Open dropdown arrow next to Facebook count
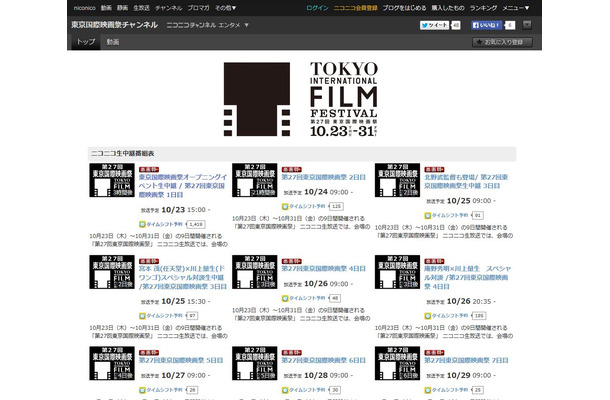The image size is (610, 400). point(527,25)
